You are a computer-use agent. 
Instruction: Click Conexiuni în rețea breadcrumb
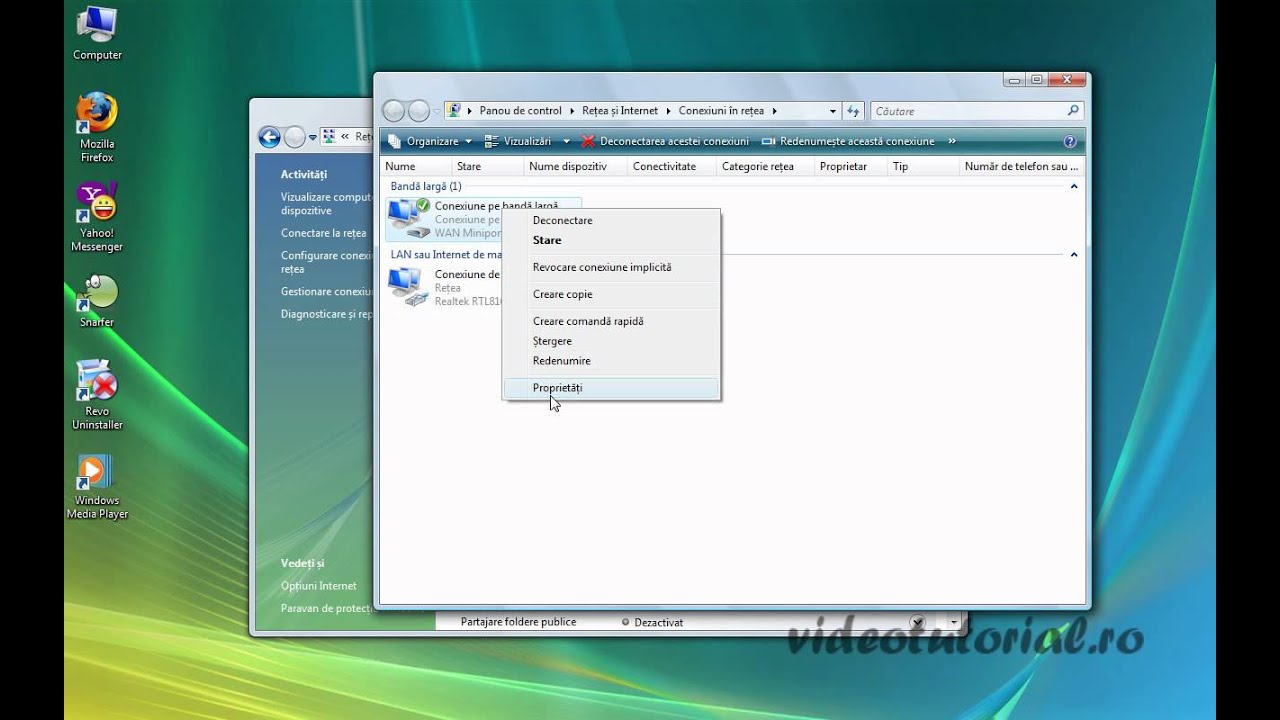(x=722, y=111)
